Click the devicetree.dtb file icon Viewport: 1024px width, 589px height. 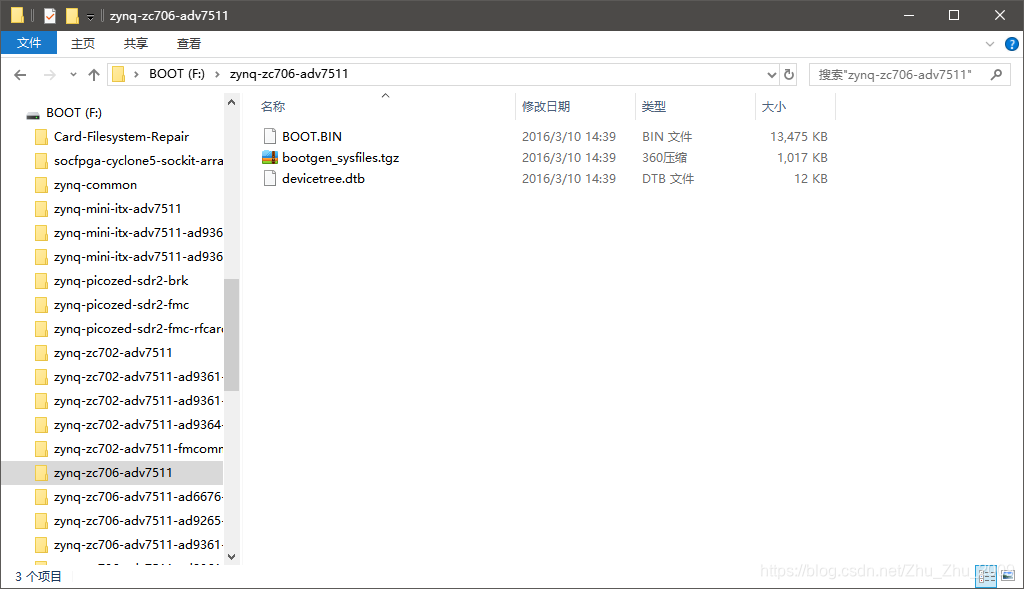coord(270,178)
